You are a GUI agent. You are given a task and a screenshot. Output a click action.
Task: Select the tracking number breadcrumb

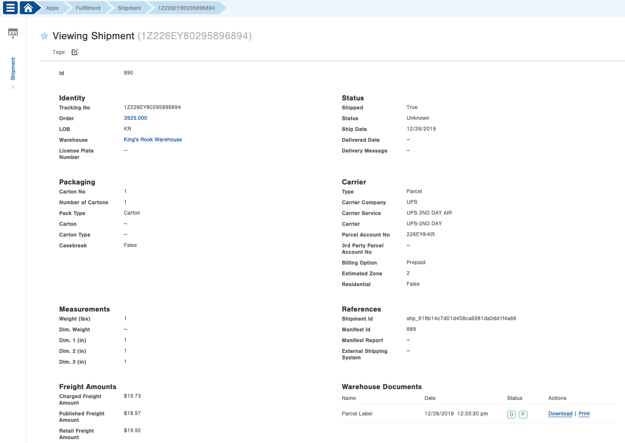(186, 8)
